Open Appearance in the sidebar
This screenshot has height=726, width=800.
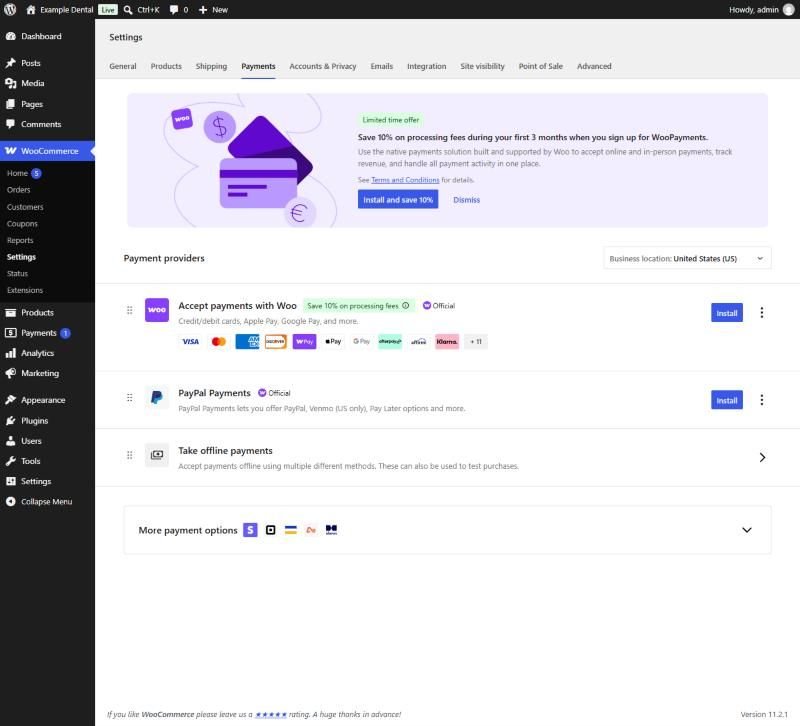coord(47,400)
